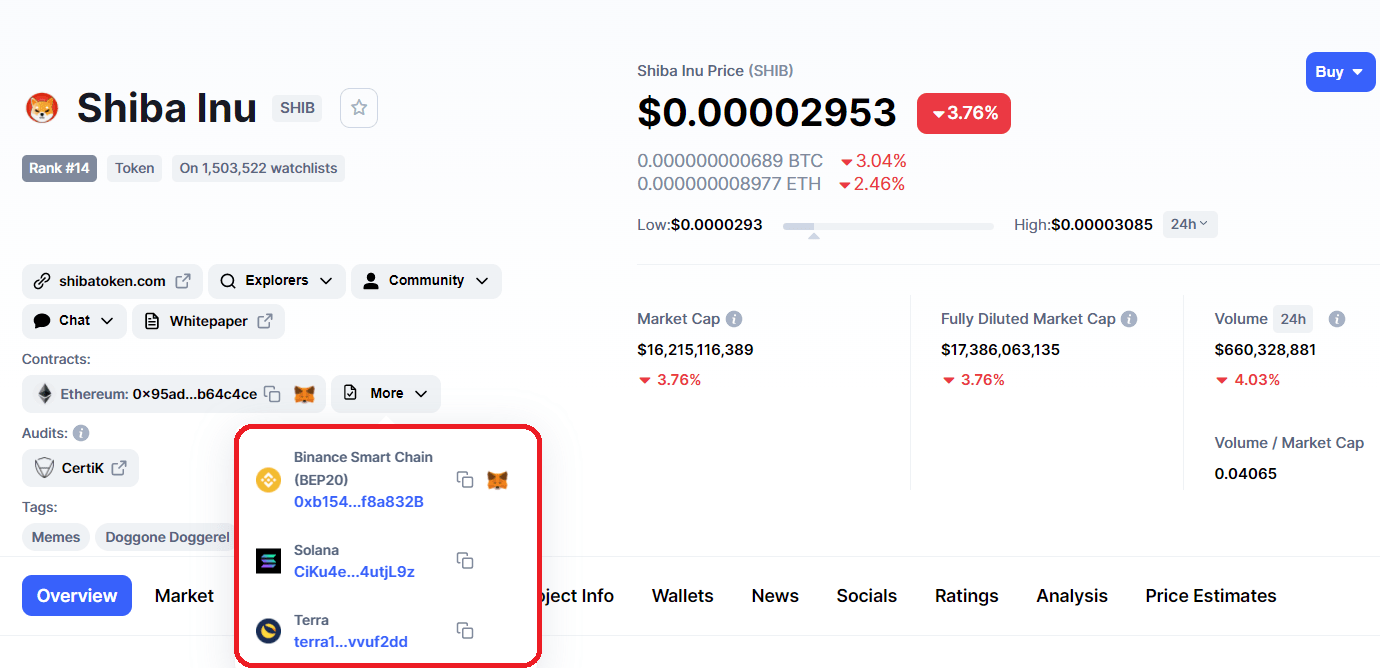Add Ethereum contract to MetaMask
This screenshot has width=1381, height=668.
pyautogui.click(x=305, y=394)
